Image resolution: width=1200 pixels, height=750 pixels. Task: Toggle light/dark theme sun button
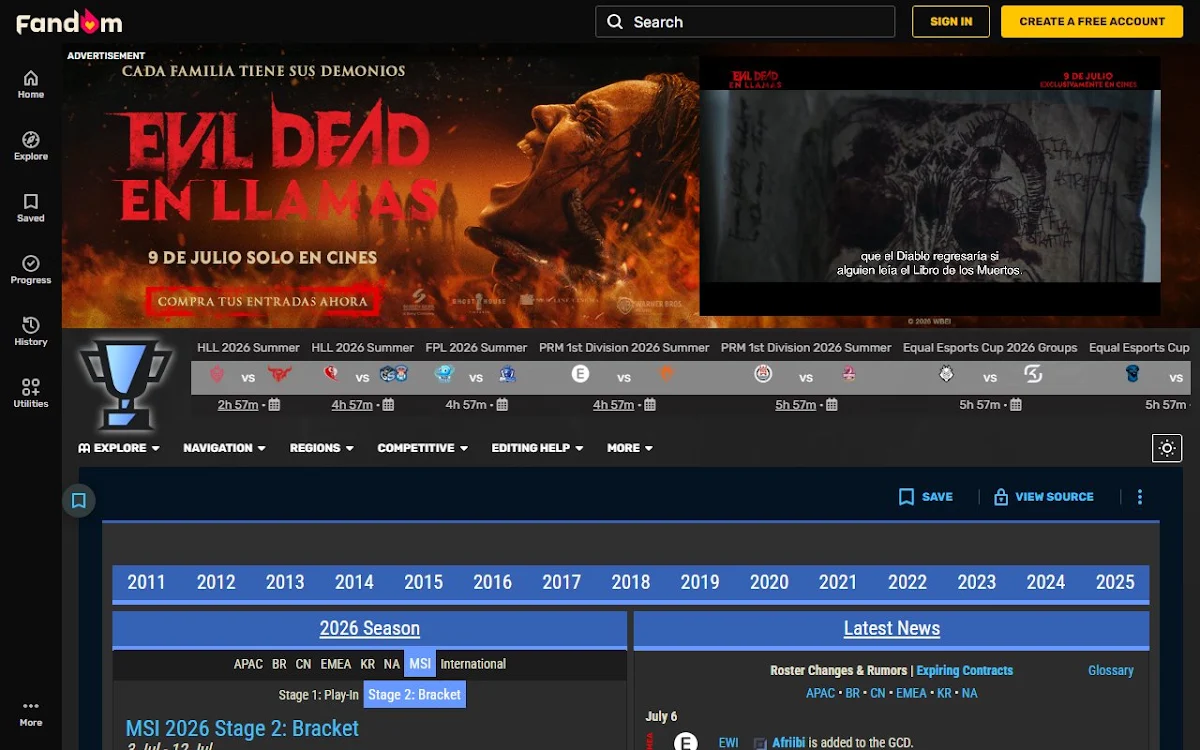point(1167,448)
